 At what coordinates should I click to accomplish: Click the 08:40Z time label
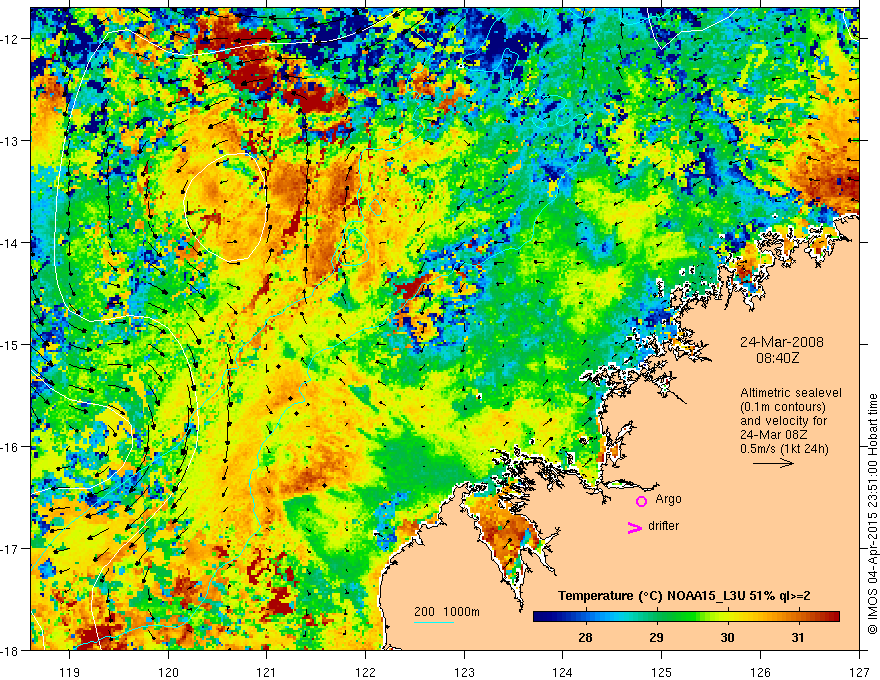click(x=777, y=358)
